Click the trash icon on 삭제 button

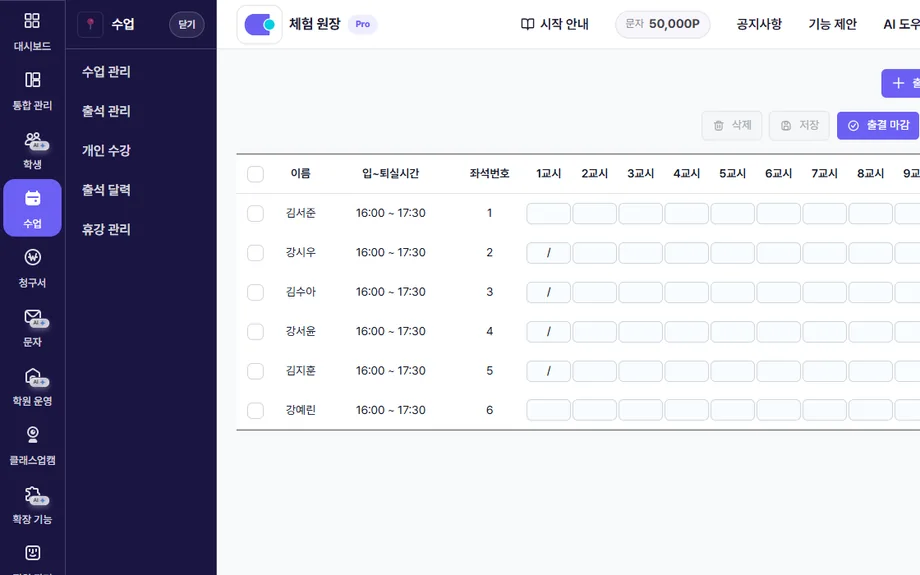click(x=718, y=126)
